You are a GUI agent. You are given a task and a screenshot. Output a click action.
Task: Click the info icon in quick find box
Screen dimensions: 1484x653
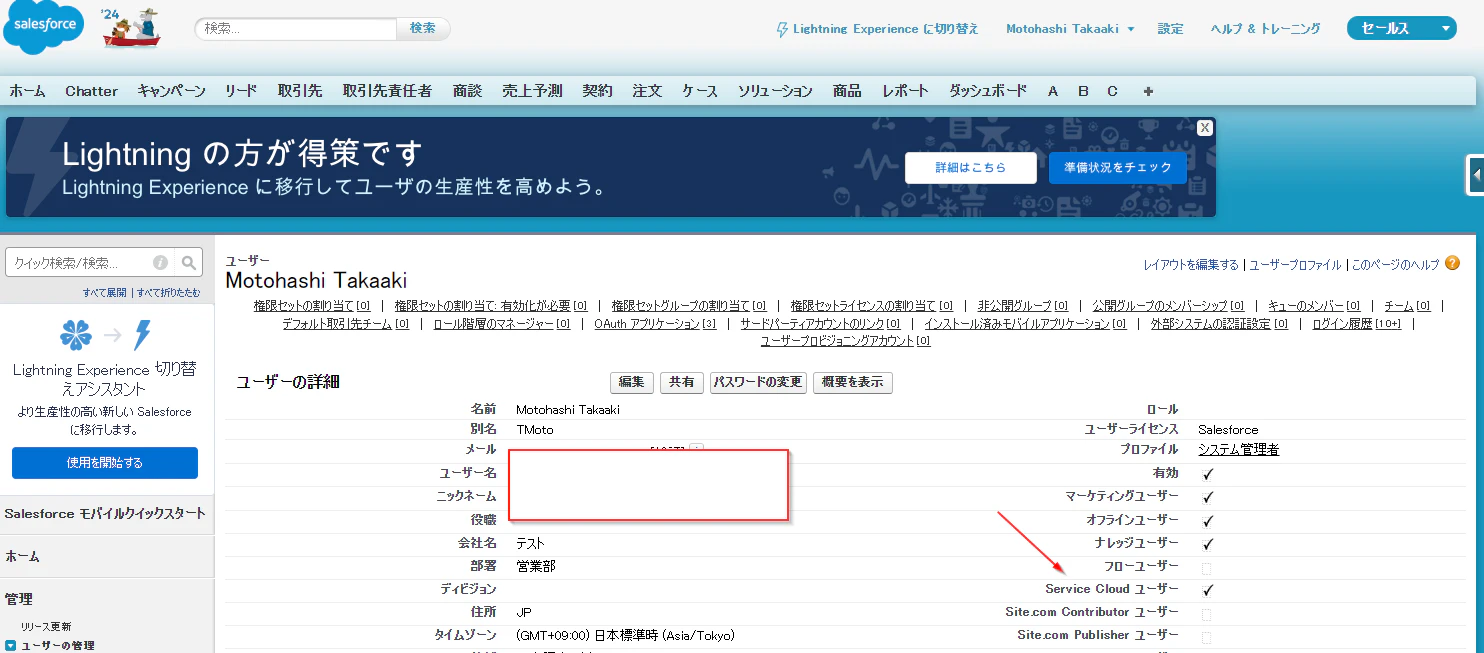(x=160, y=263)
